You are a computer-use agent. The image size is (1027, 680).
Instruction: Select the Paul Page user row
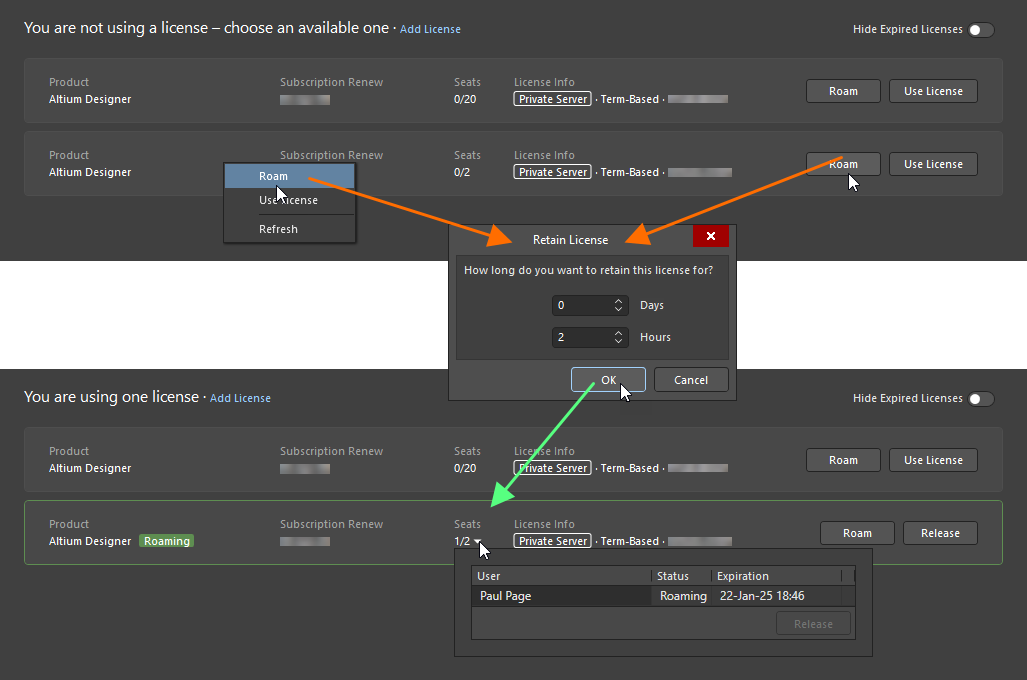tap(663, 596)
